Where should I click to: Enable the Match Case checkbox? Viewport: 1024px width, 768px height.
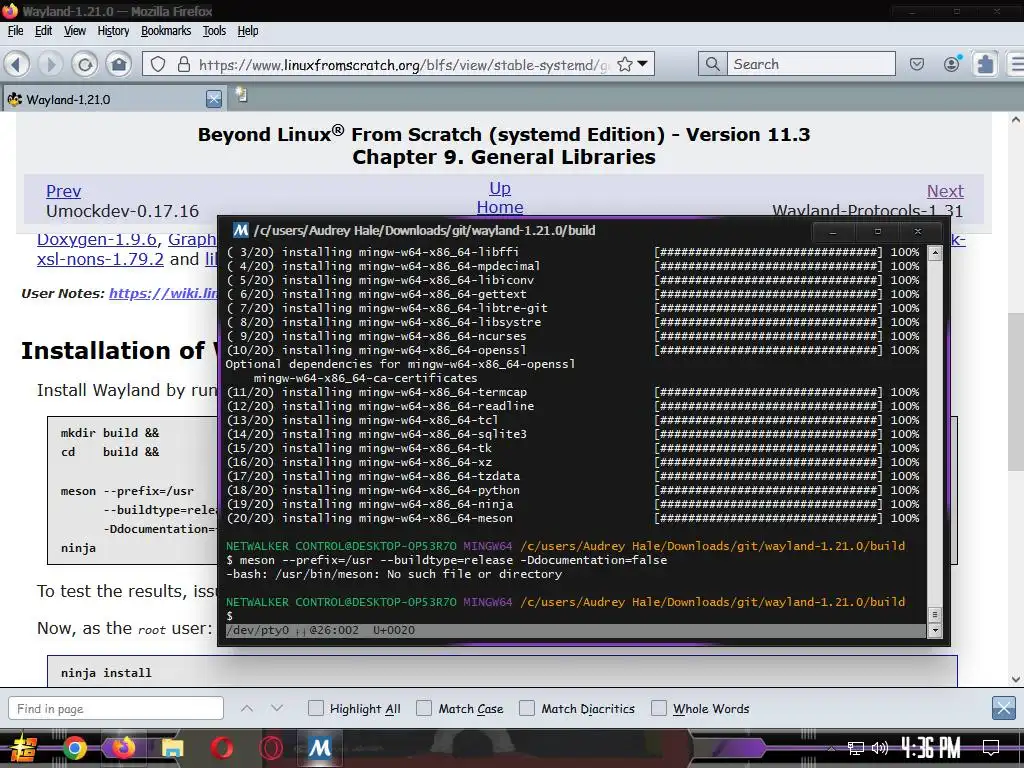tap(424, 708)
